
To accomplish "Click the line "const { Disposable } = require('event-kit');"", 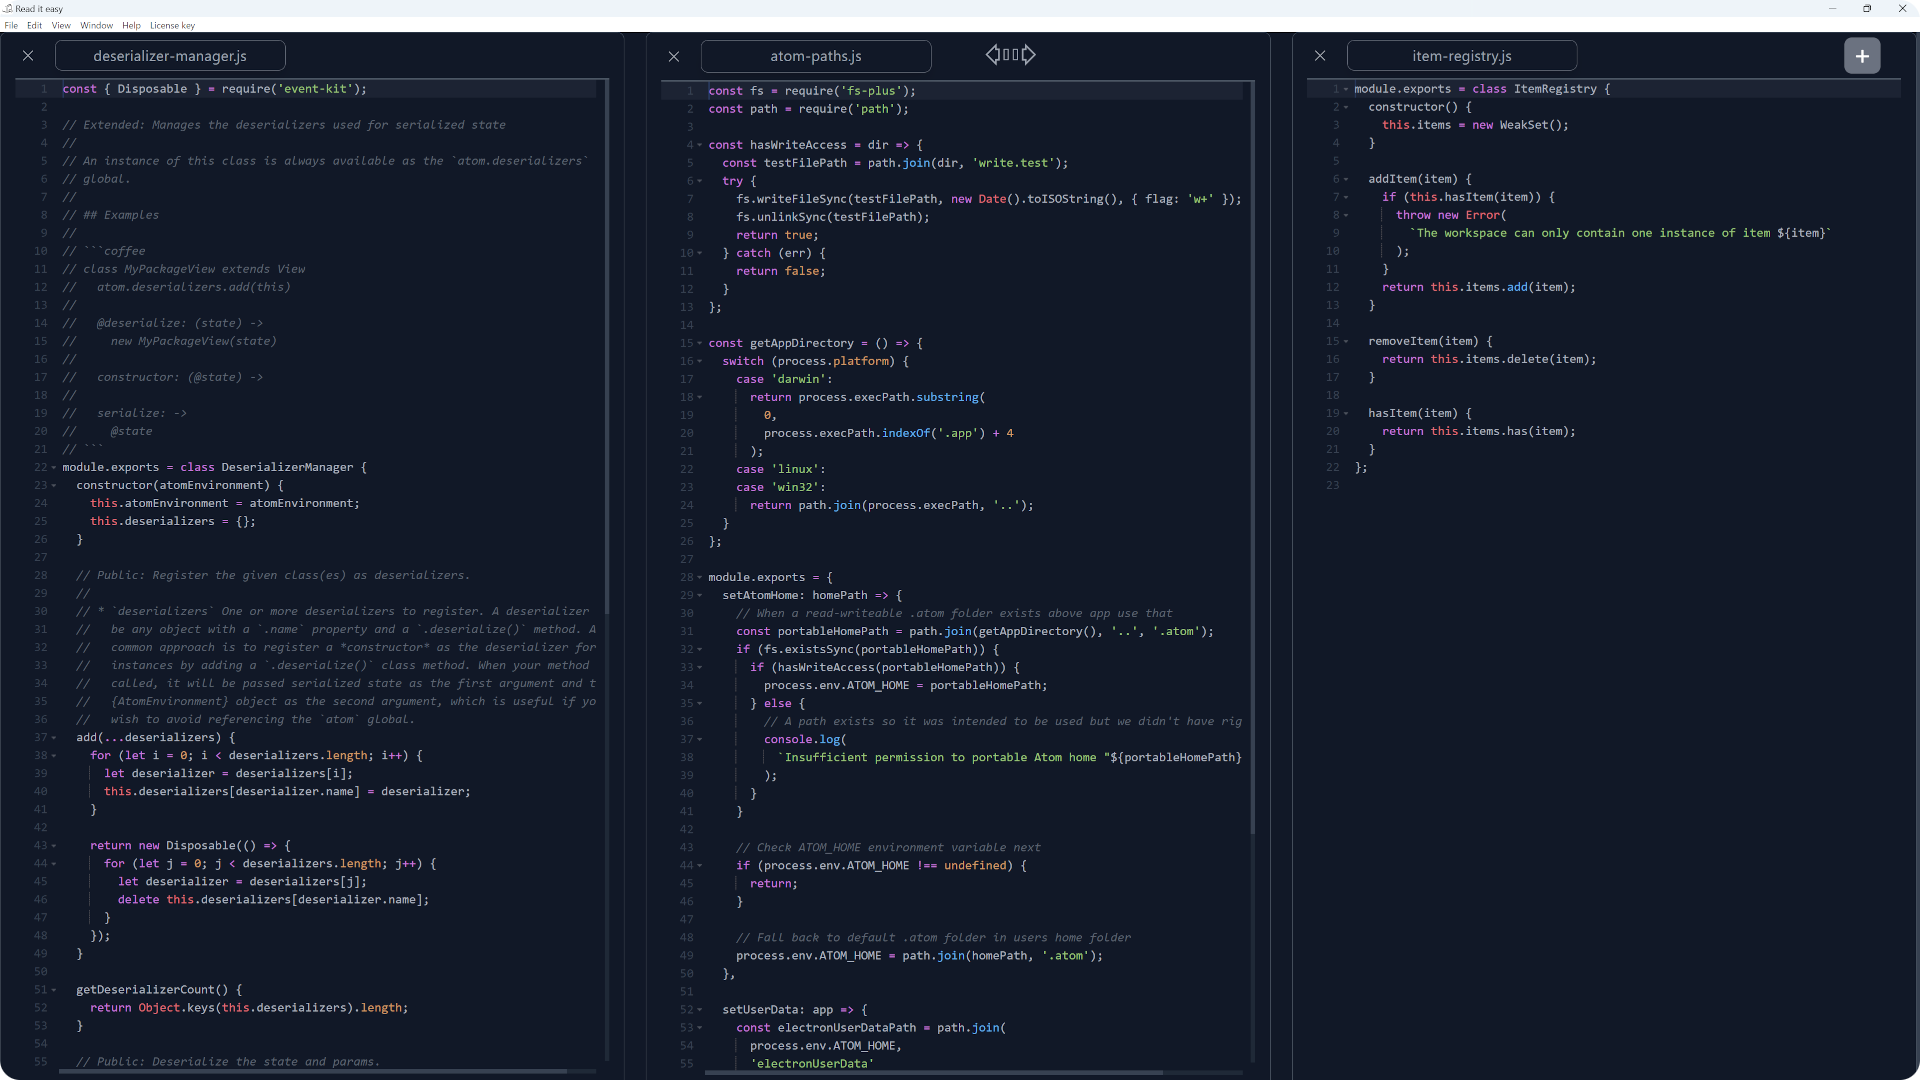I will pyautogui.click(x=214, y=89).
